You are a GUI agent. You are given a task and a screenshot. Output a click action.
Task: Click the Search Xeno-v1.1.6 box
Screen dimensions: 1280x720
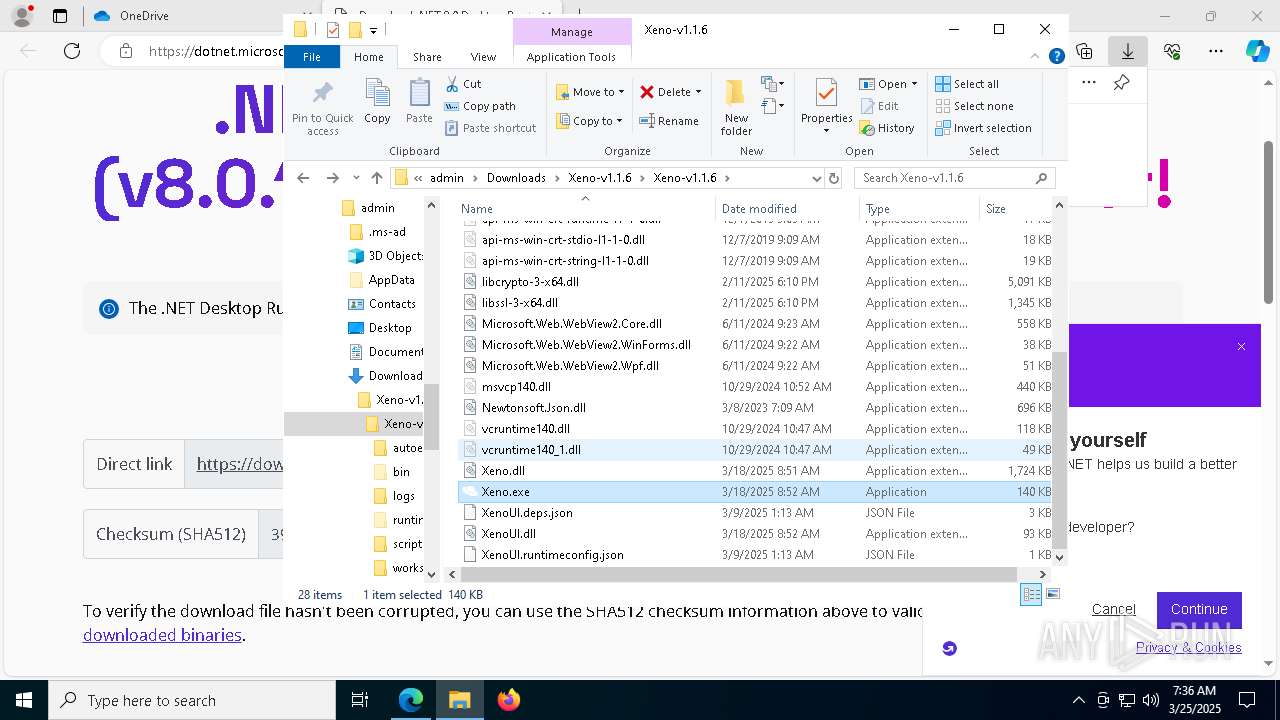click(x=954, y=178)
